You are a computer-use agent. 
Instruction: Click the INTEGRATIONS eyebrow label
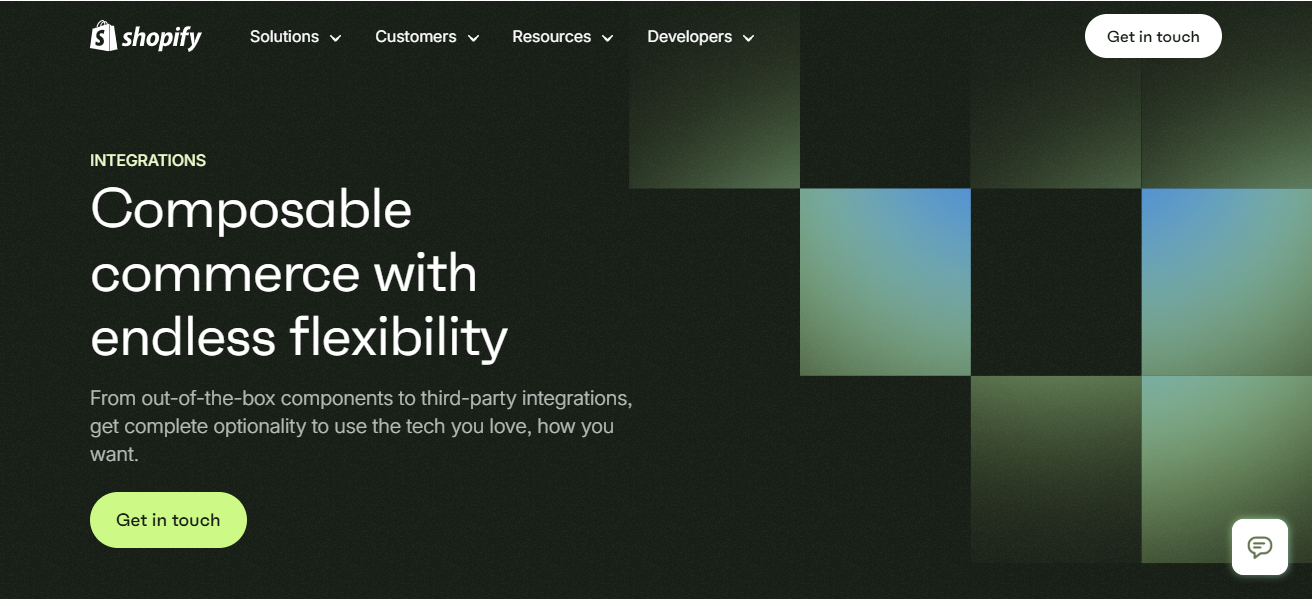tap(148, 160)
